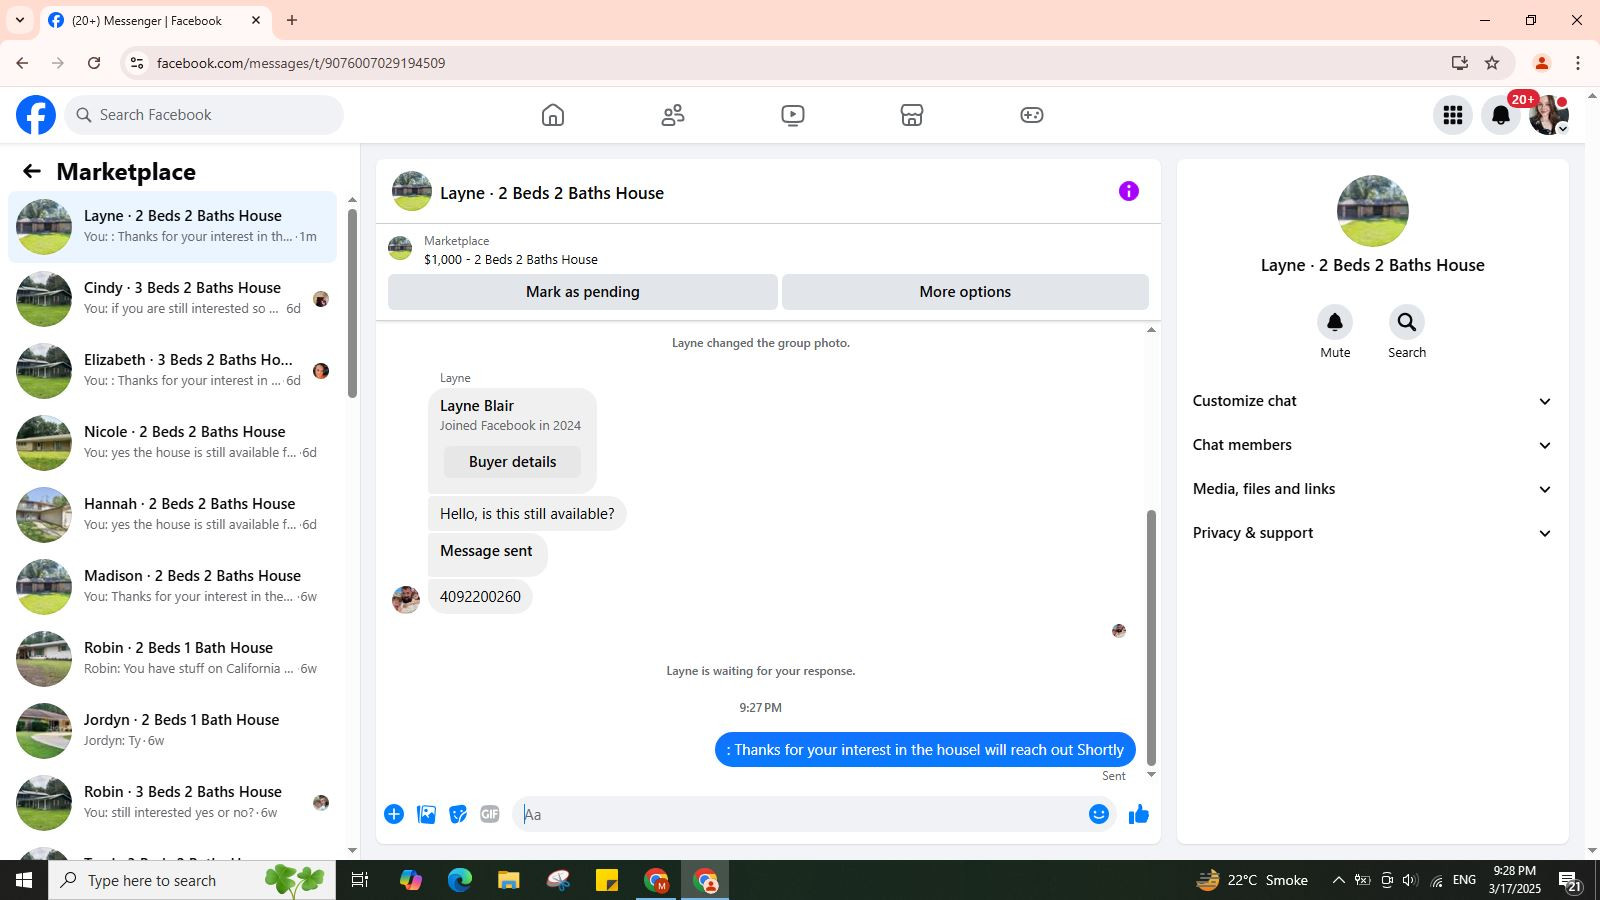
Task: Open the Chrome tab search dropdown
Action: click(x=20, y=20)
